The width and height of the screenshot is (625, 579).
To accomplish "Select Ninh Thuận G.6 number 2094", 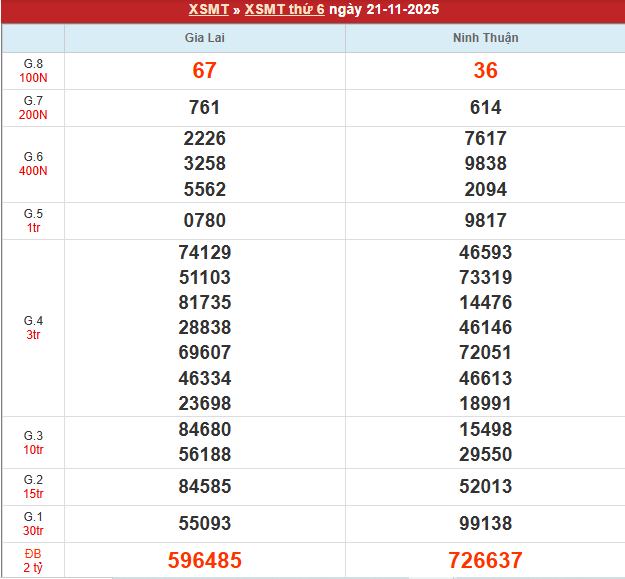I will 485,189.
